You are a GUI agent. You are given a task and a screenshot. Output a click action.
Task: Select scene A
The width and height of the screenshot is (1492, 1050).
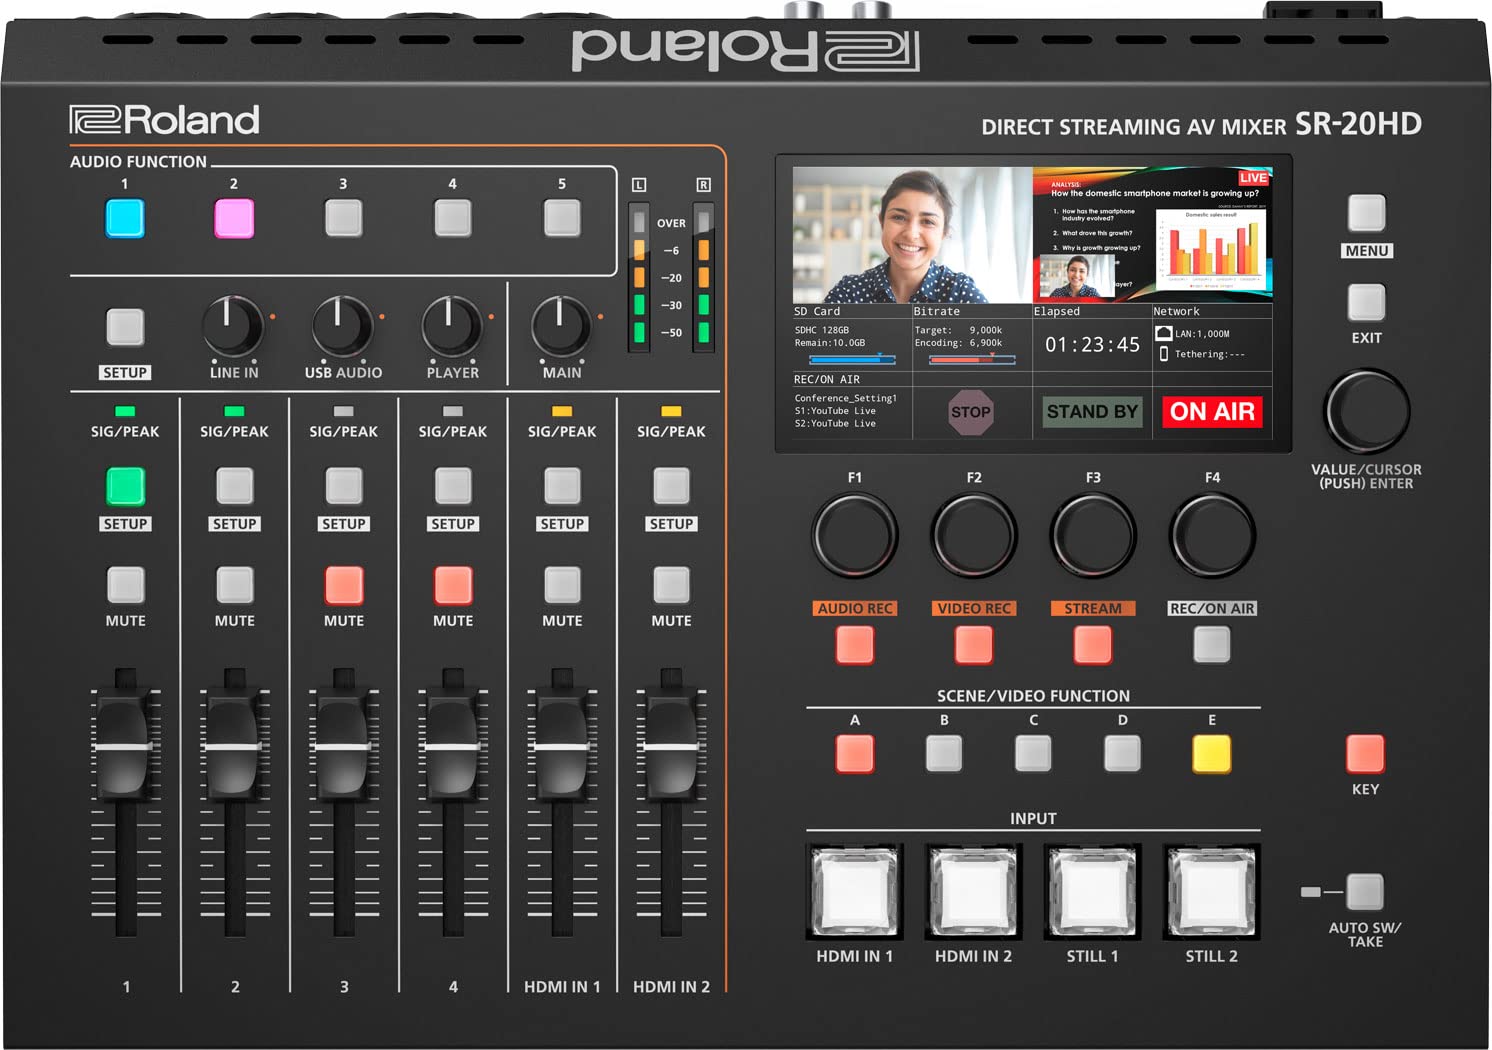click(x=855, y=751)
